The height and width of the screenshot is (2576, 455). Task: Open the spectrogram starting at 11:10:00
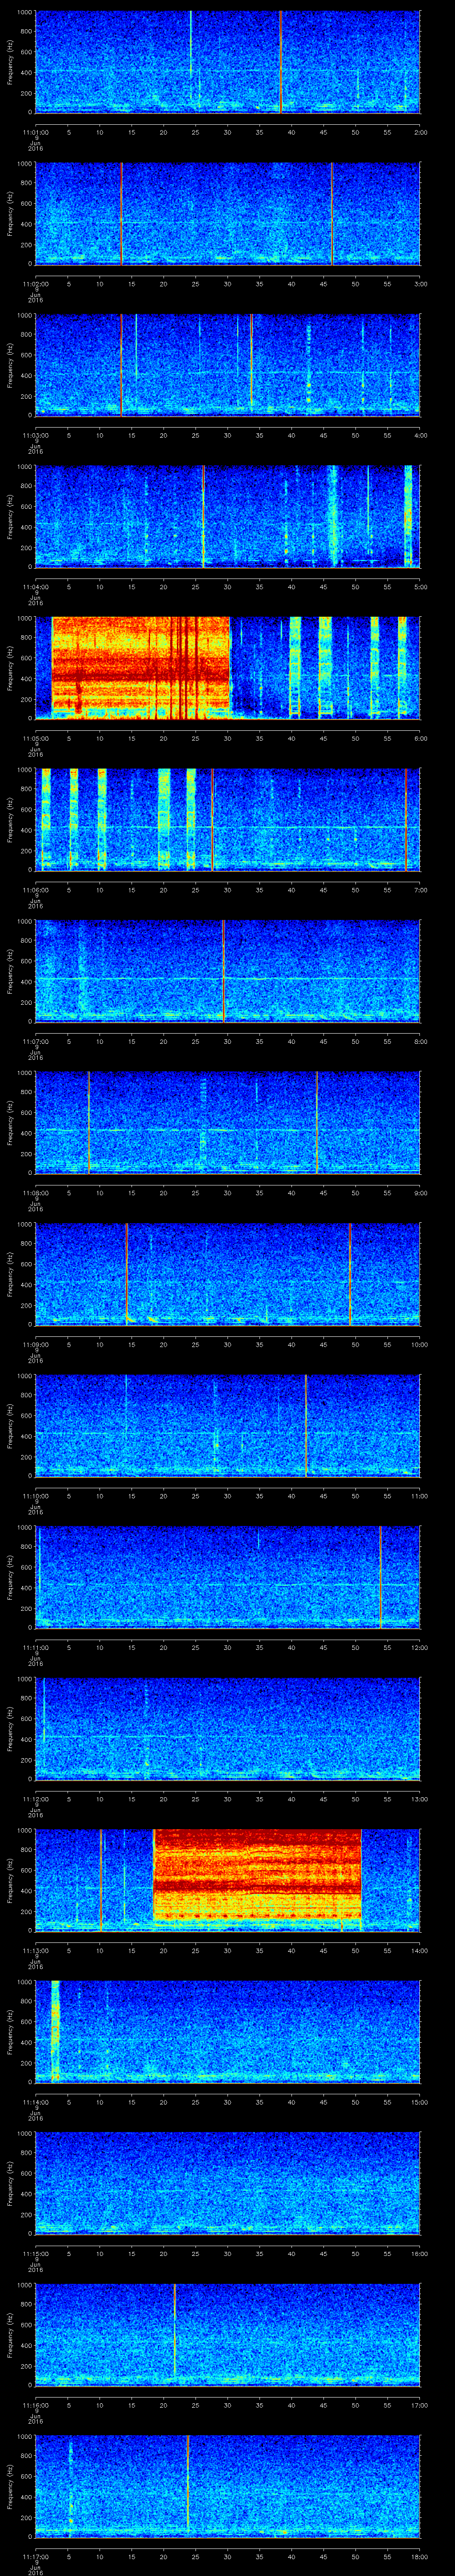228,1426
